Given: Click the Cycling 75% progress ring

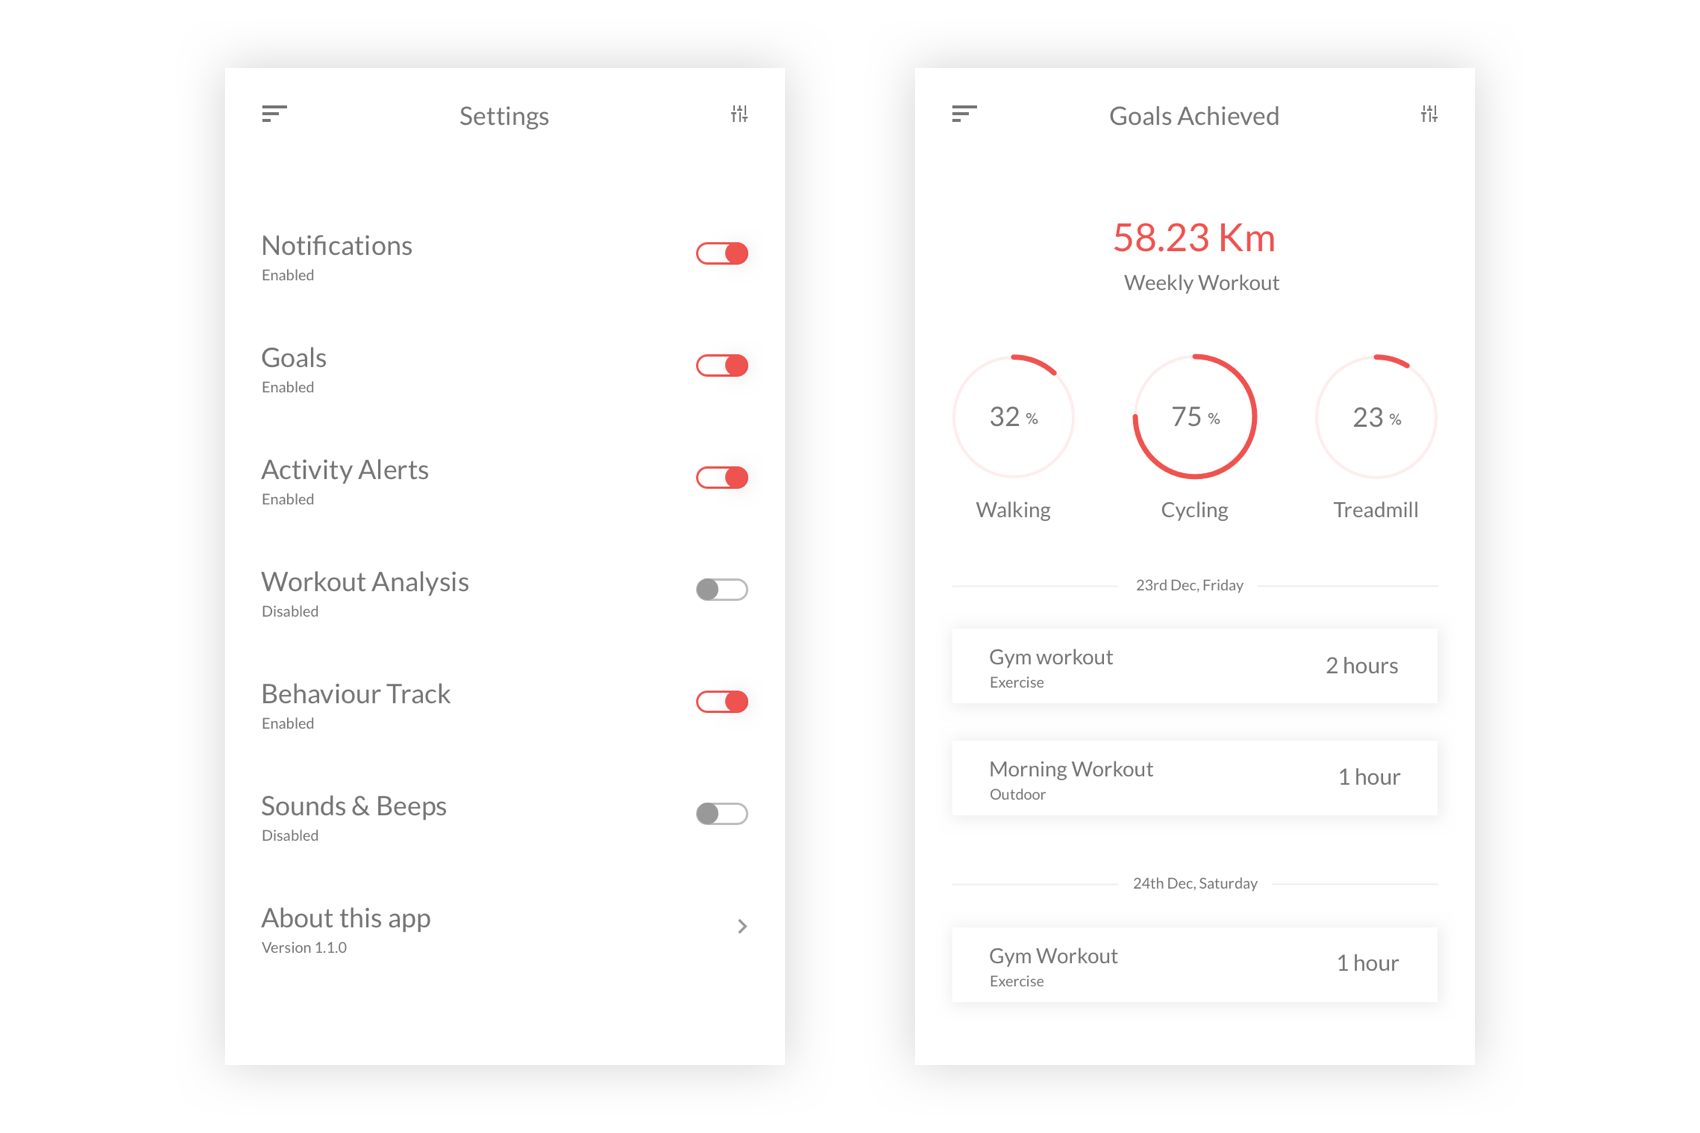Looking at the screenshot, I should tap(1194, 417).
